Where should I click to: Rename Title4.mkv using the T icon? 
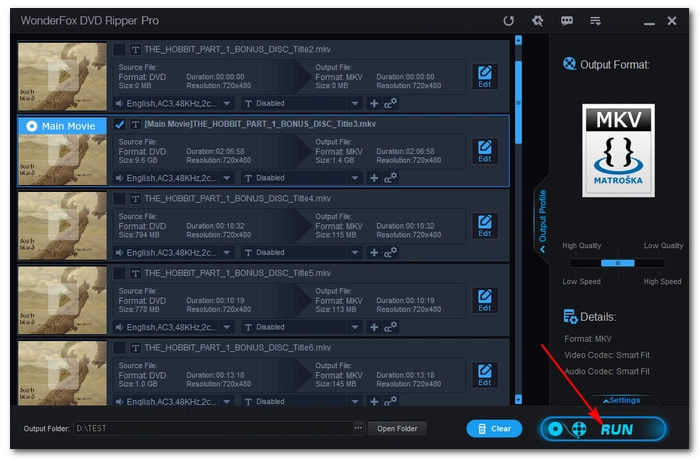(135, 199)
